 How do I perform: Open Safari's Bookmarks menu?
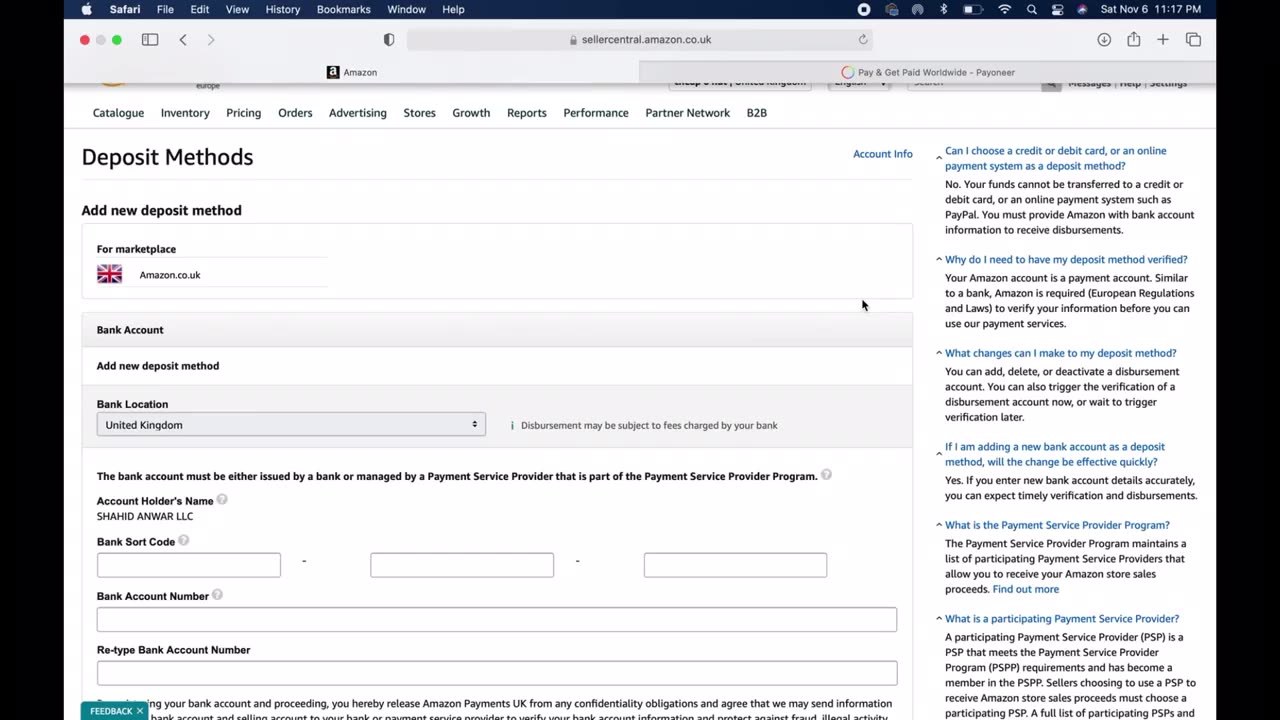(x=343, y=9)
